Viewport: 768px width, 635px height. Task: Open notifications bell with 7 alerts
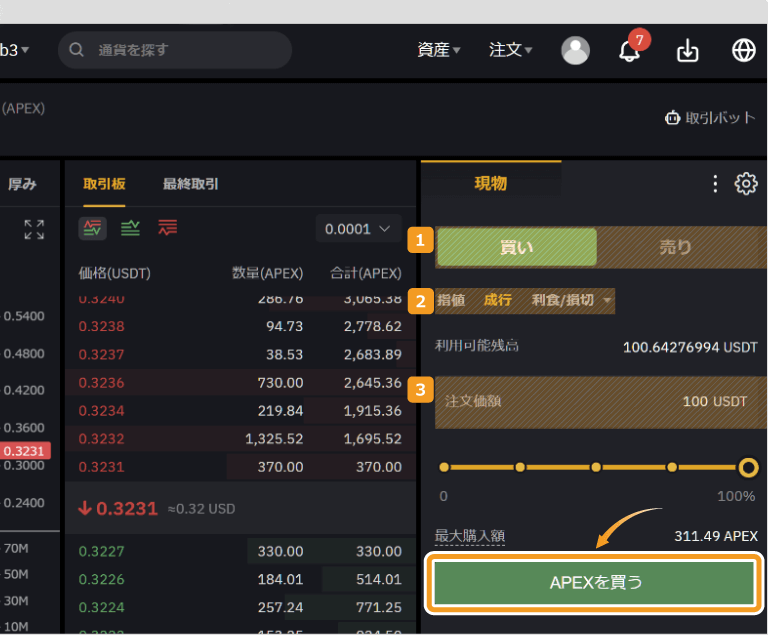pyautogui.click(x=629, y=50)
